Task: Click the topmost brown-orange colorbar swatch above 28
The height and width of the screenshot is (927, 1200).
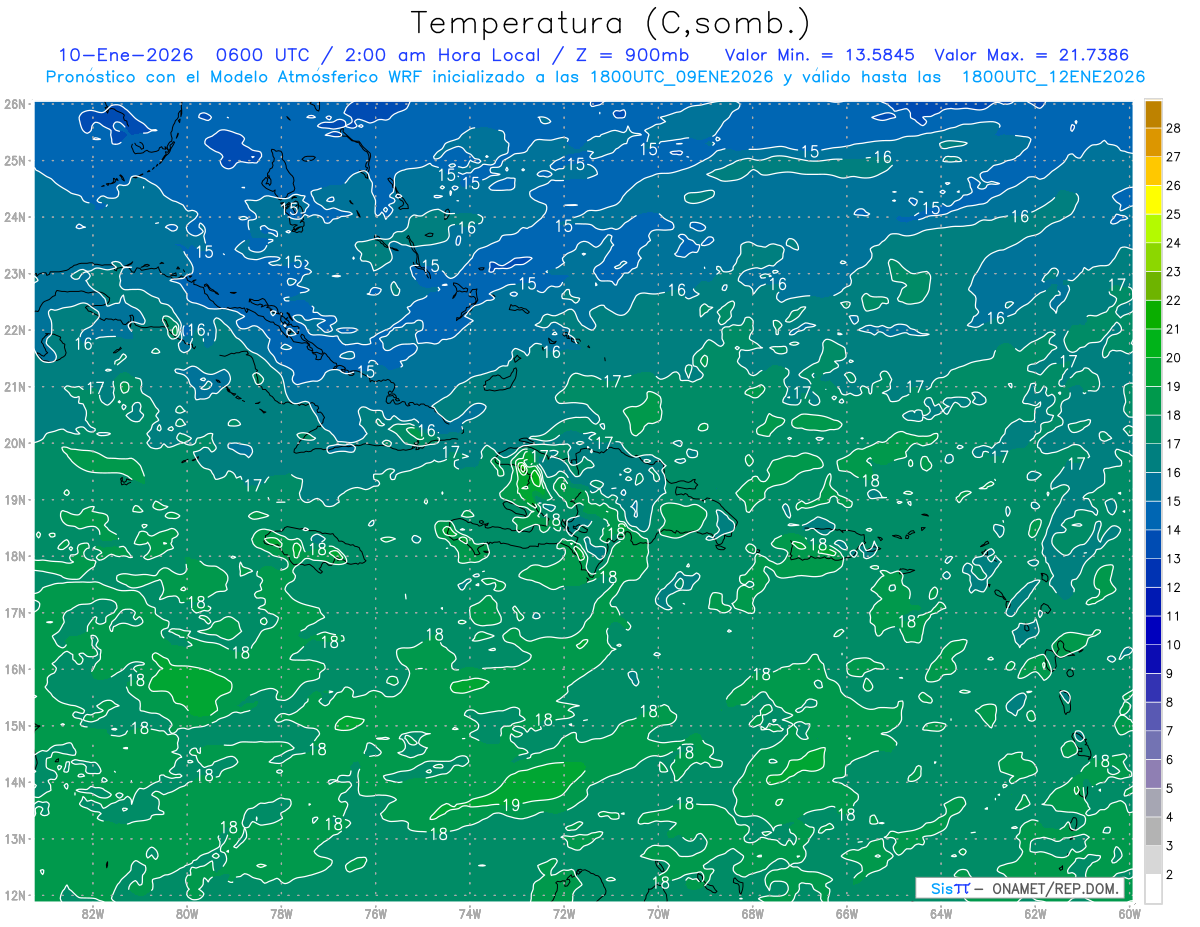Action: (1154, 114)
